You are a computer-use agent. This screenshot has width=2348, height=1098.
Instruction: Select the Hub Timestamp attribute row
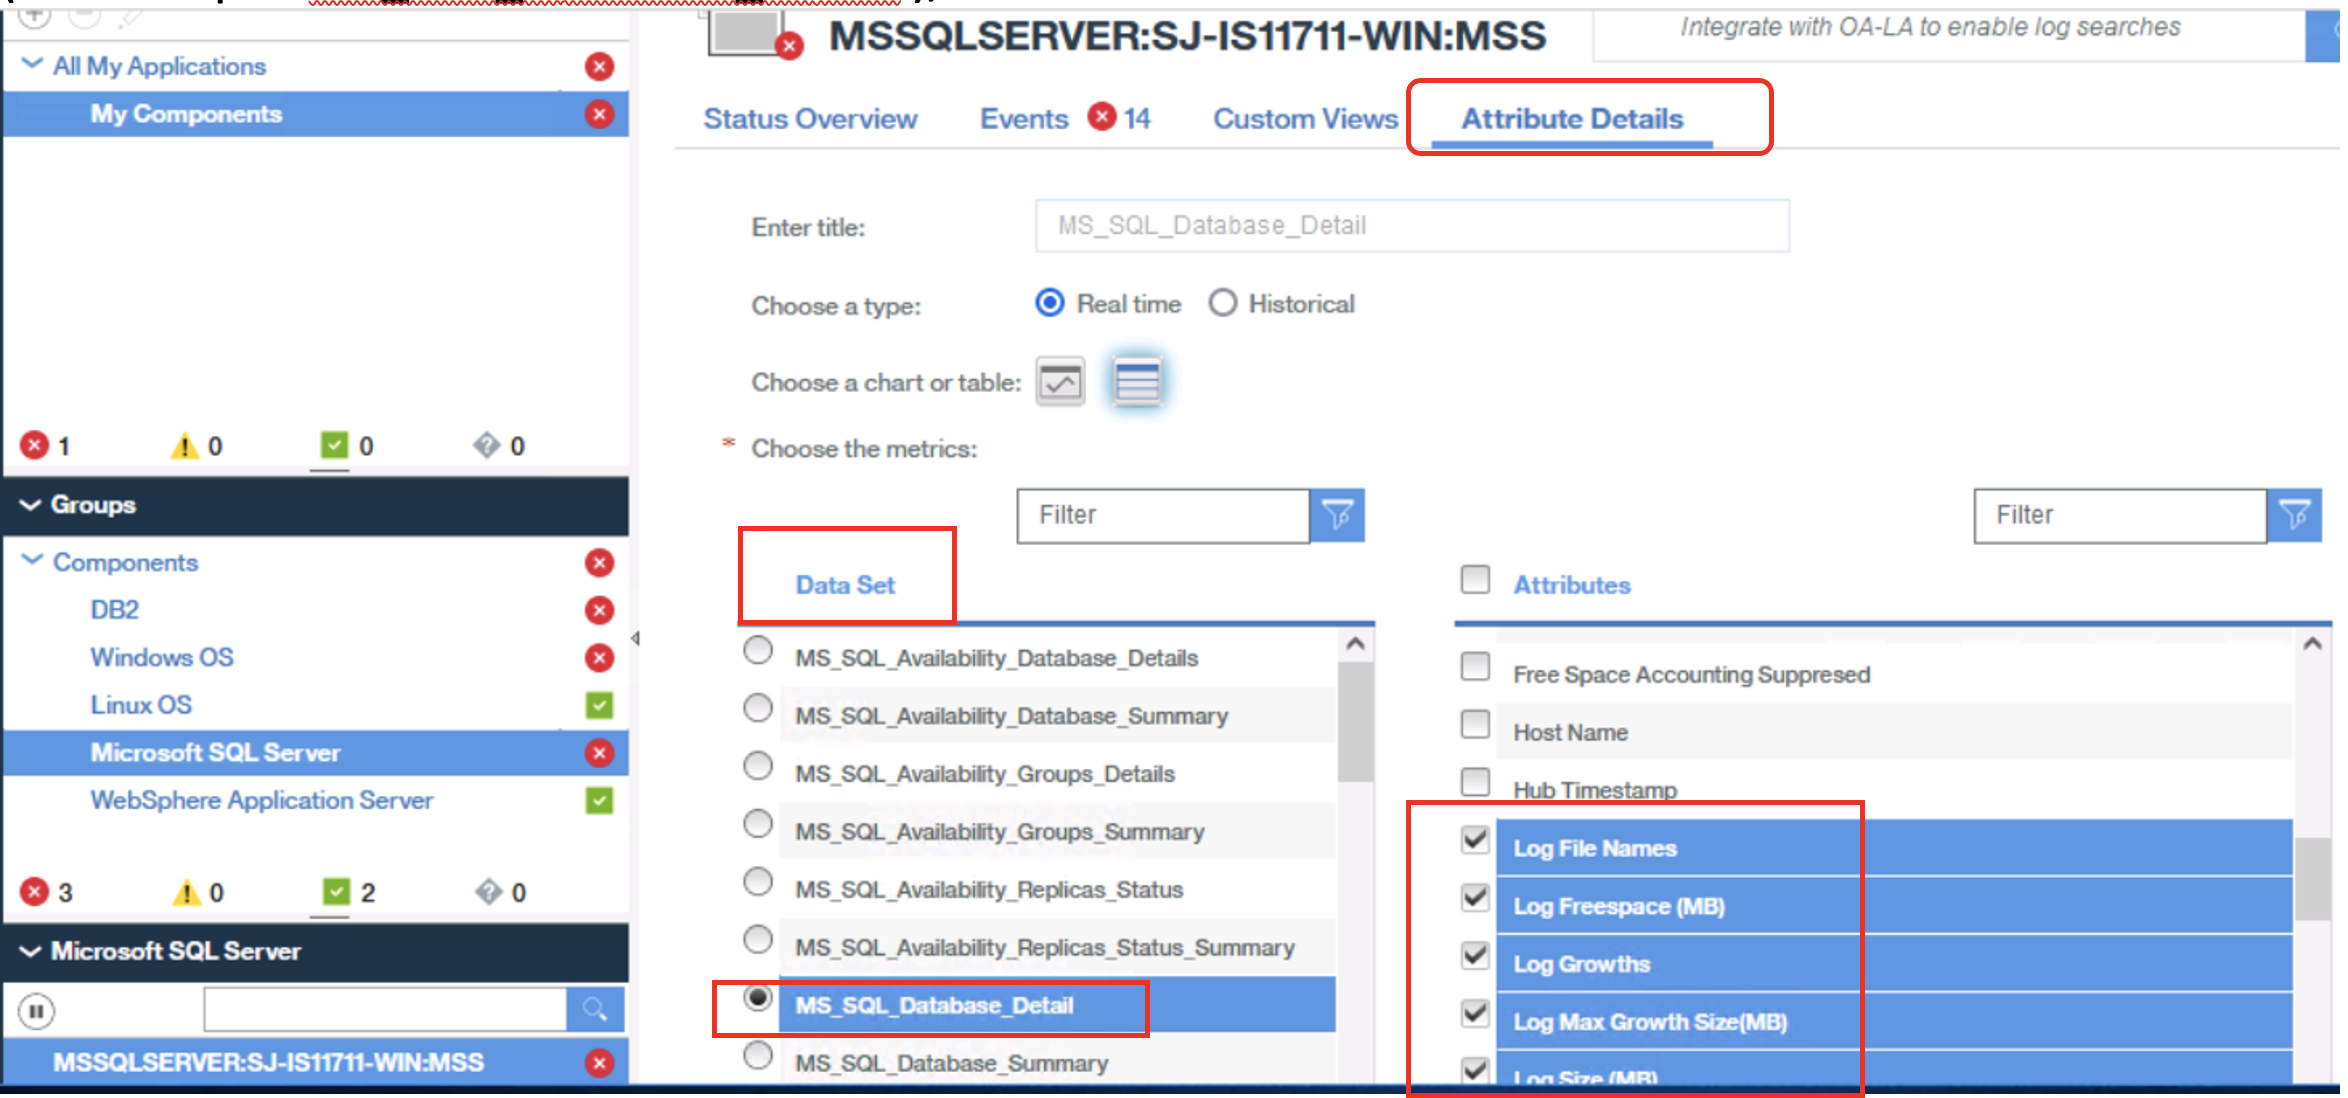1894,789
